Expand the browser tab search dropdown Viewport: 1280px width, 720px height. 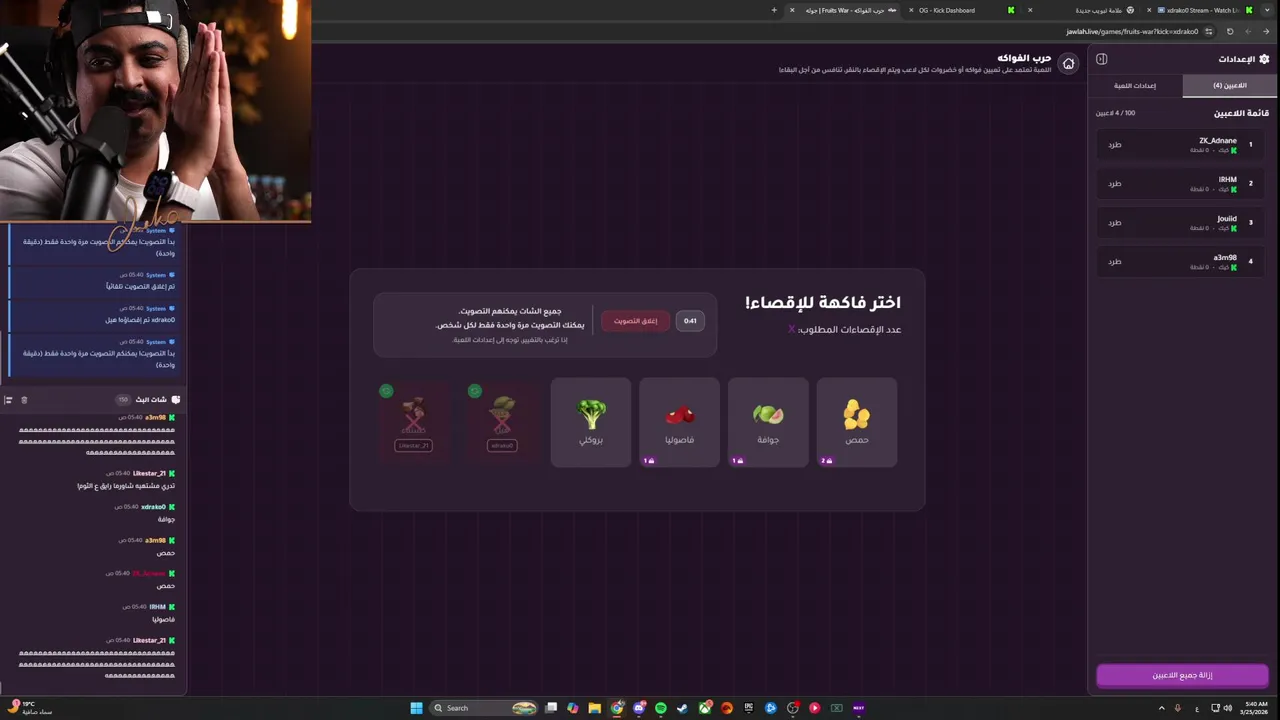1269,10
